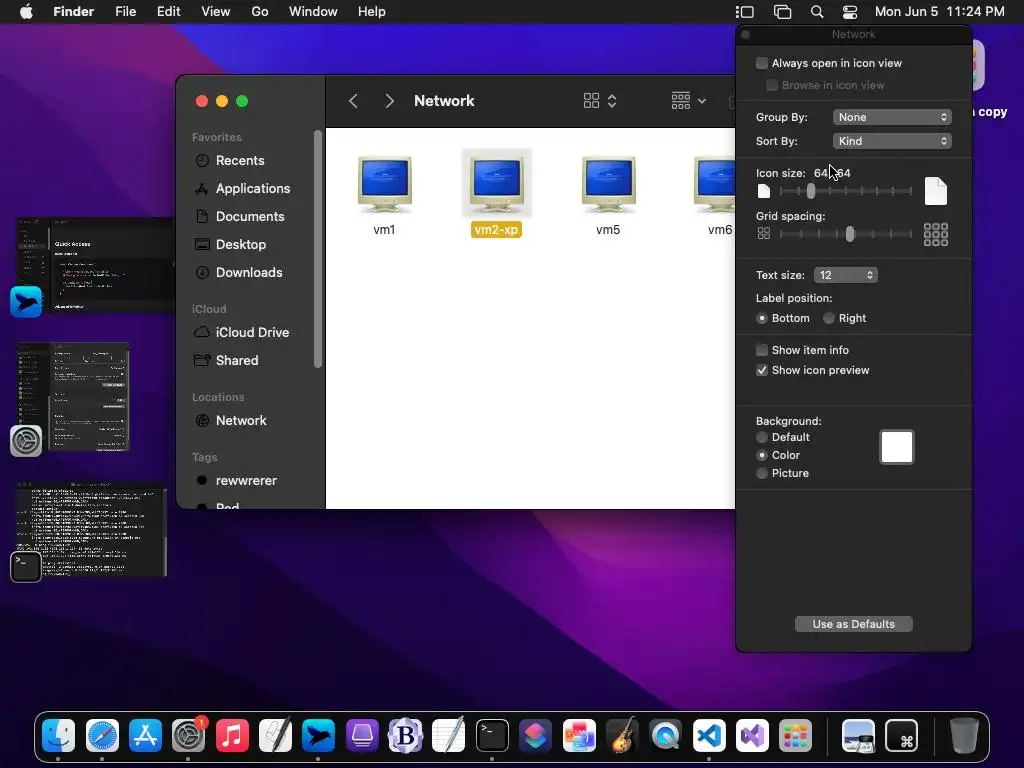Uncheck Show icon preview

761,370
